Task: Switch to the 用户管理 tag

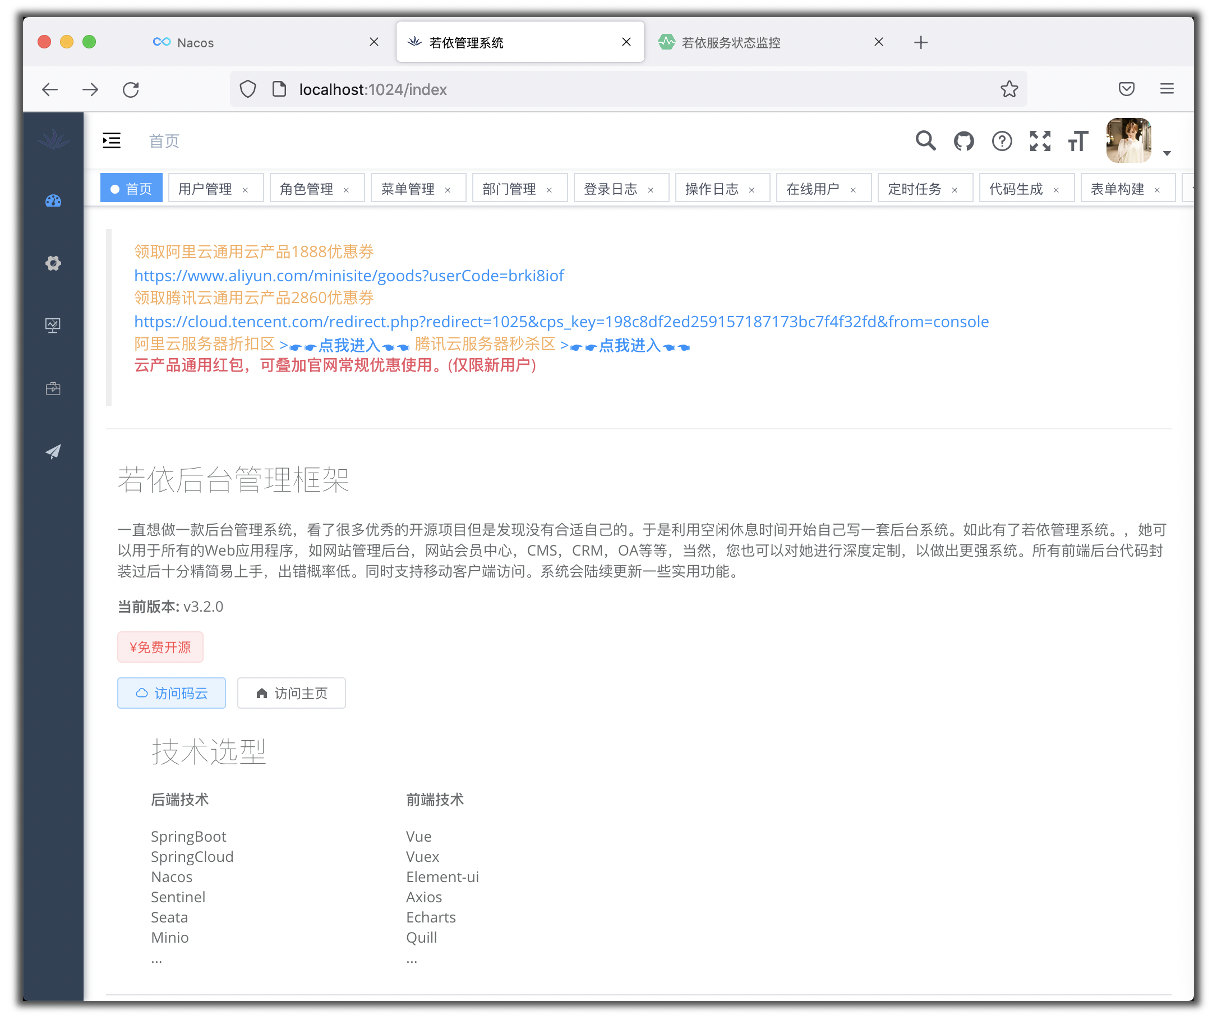Action: coord(205,188)
